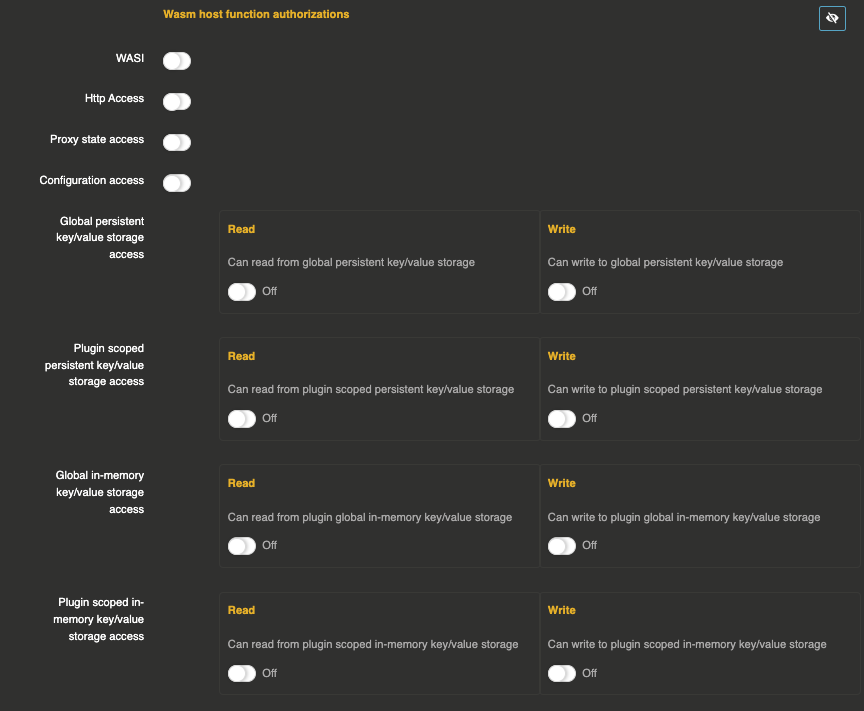864x711 pixels.
Task: Click the Global persistent key/value storage access label
Action: [x=102, y=238]
